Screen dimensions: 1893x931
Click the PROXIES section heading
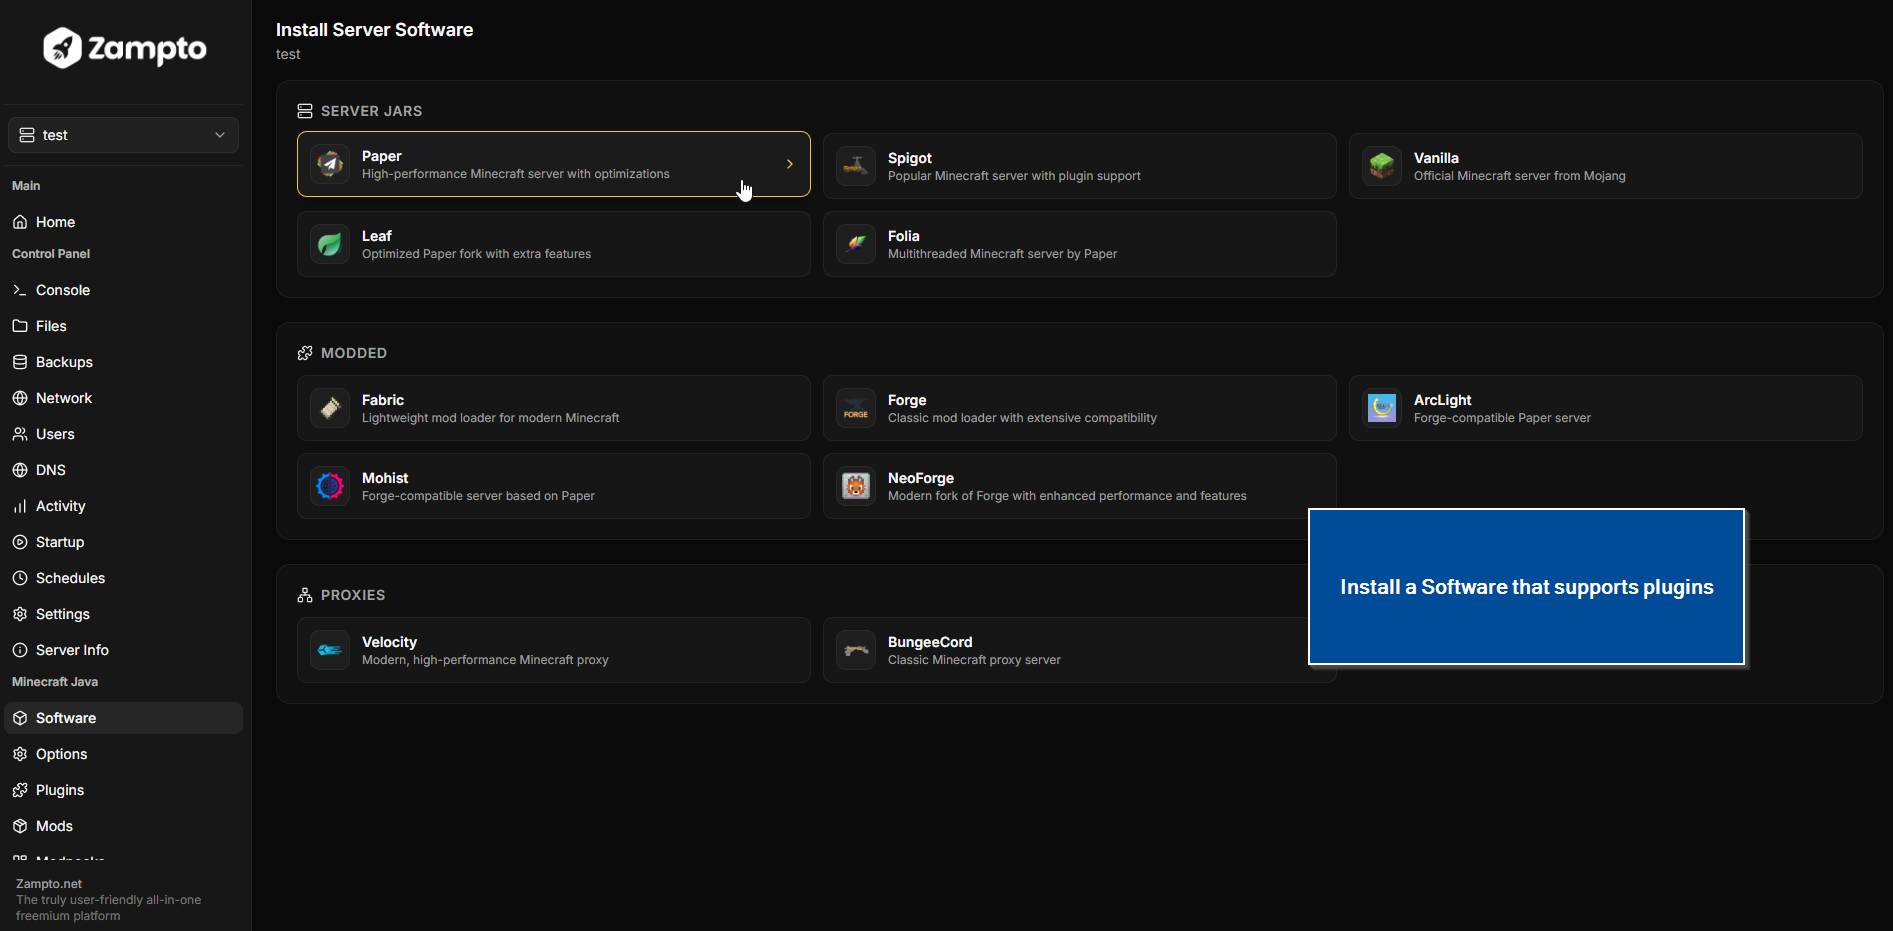[x=353, y=595]
